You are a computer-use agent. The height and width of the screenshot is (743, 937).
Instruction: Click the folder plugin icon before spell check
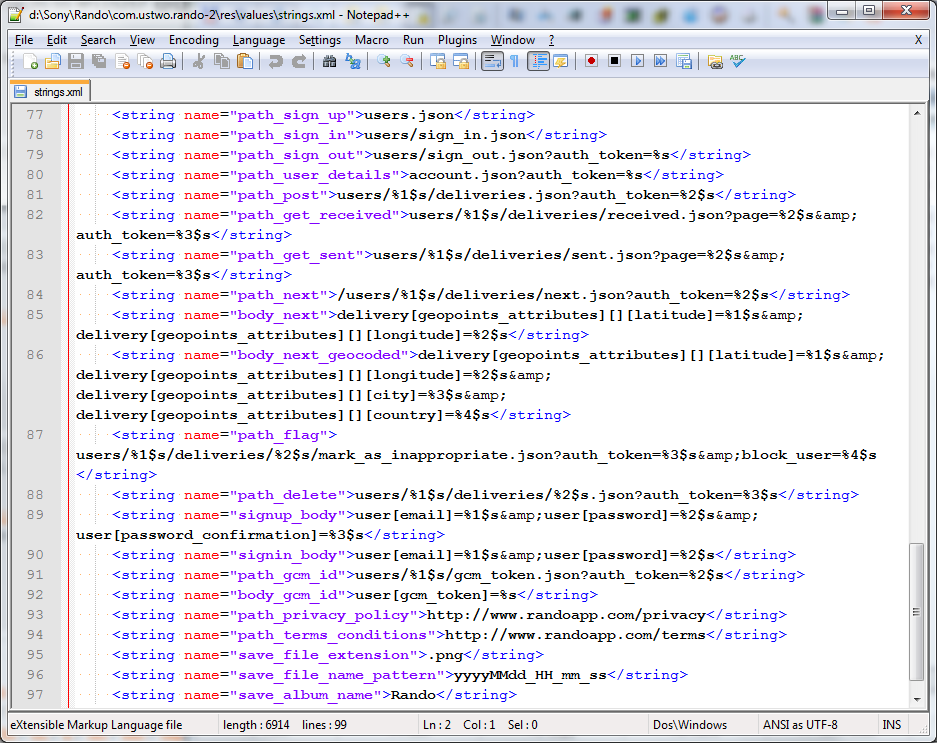(715, 61)
